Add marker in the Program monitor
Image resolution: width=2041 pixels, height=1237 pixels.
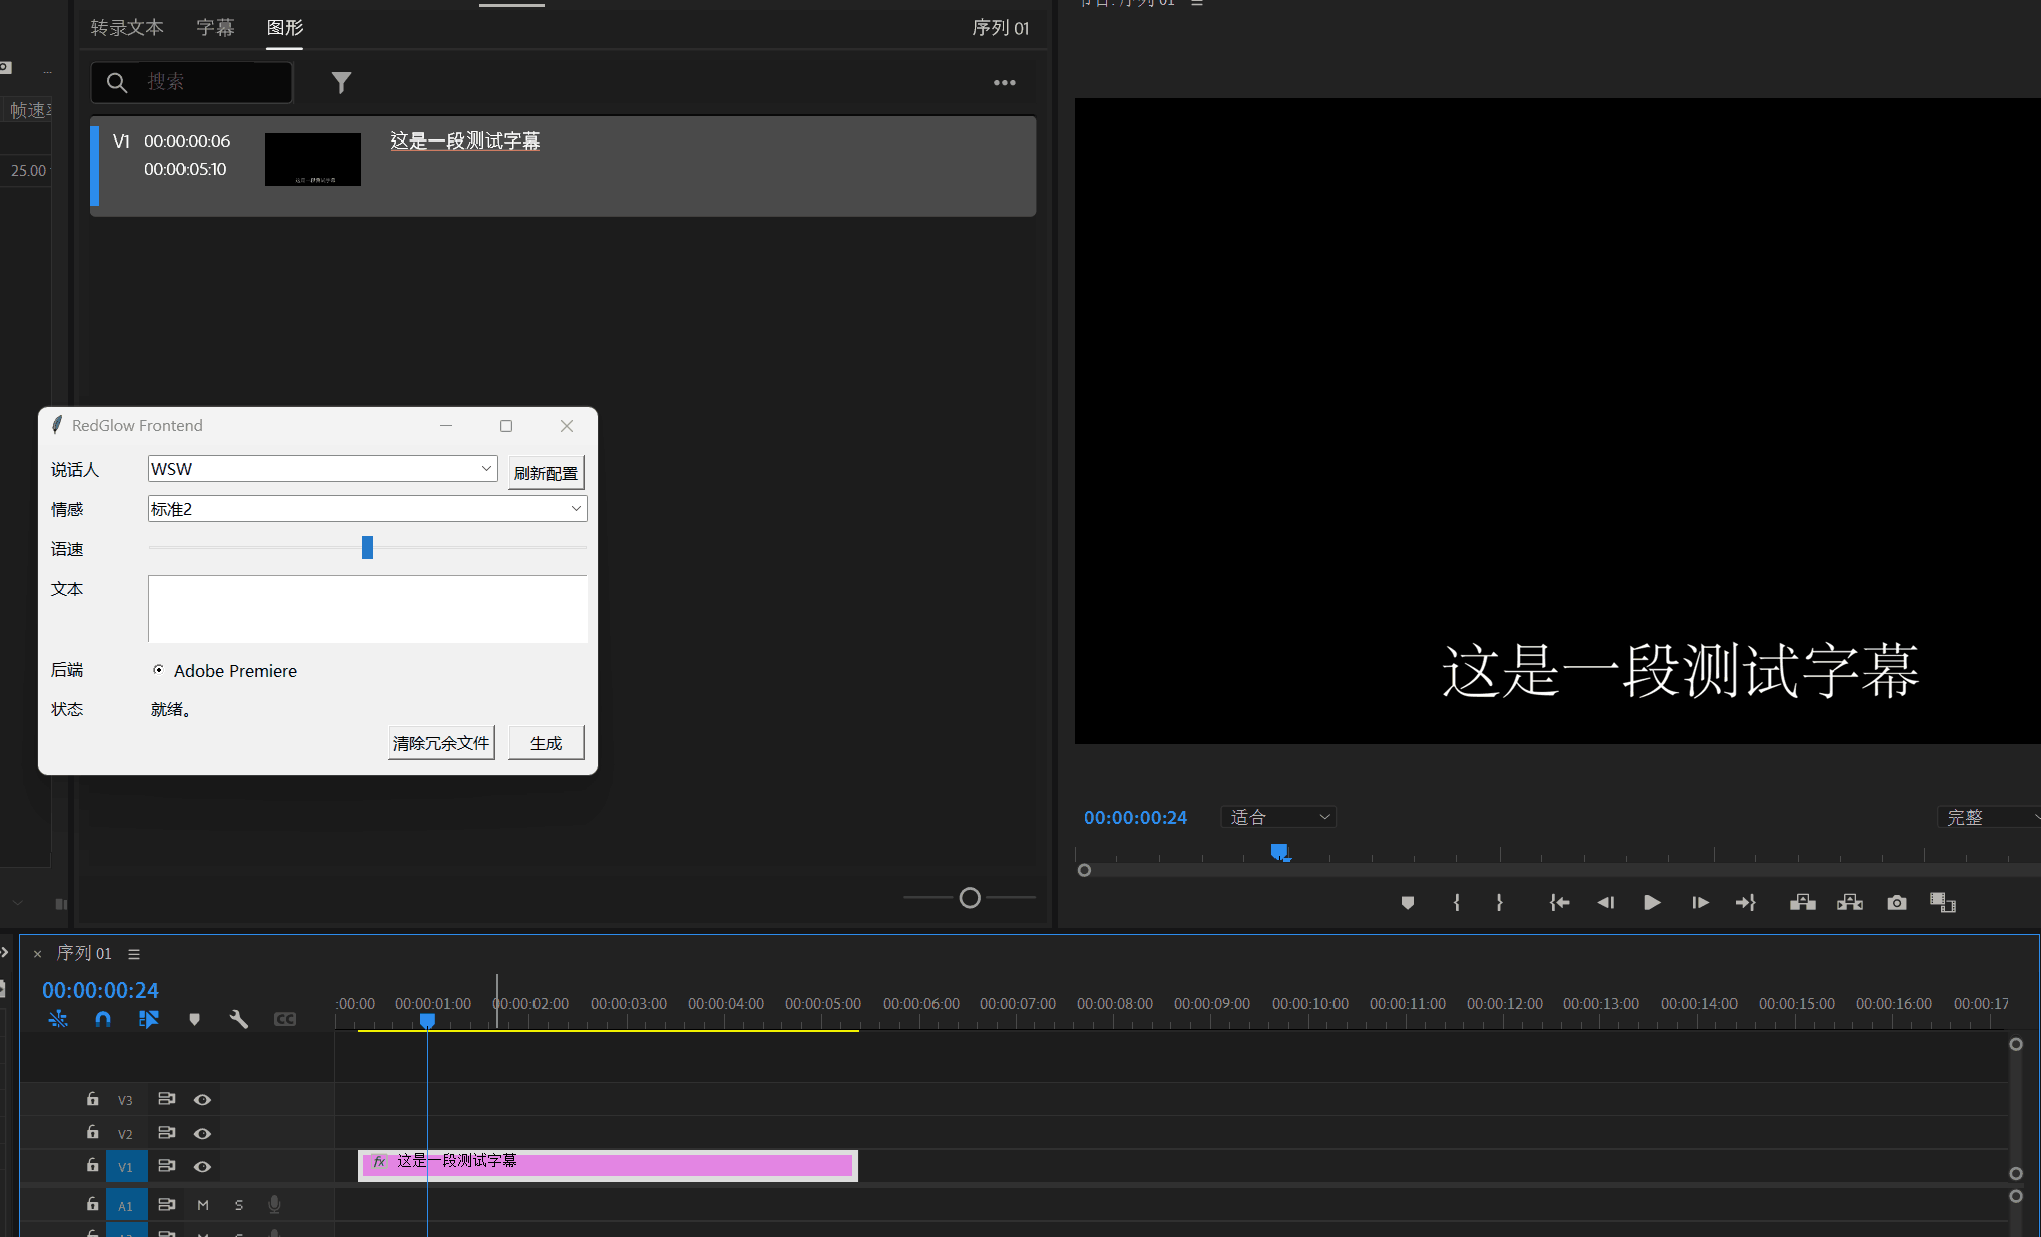[x=1408, y=903]
